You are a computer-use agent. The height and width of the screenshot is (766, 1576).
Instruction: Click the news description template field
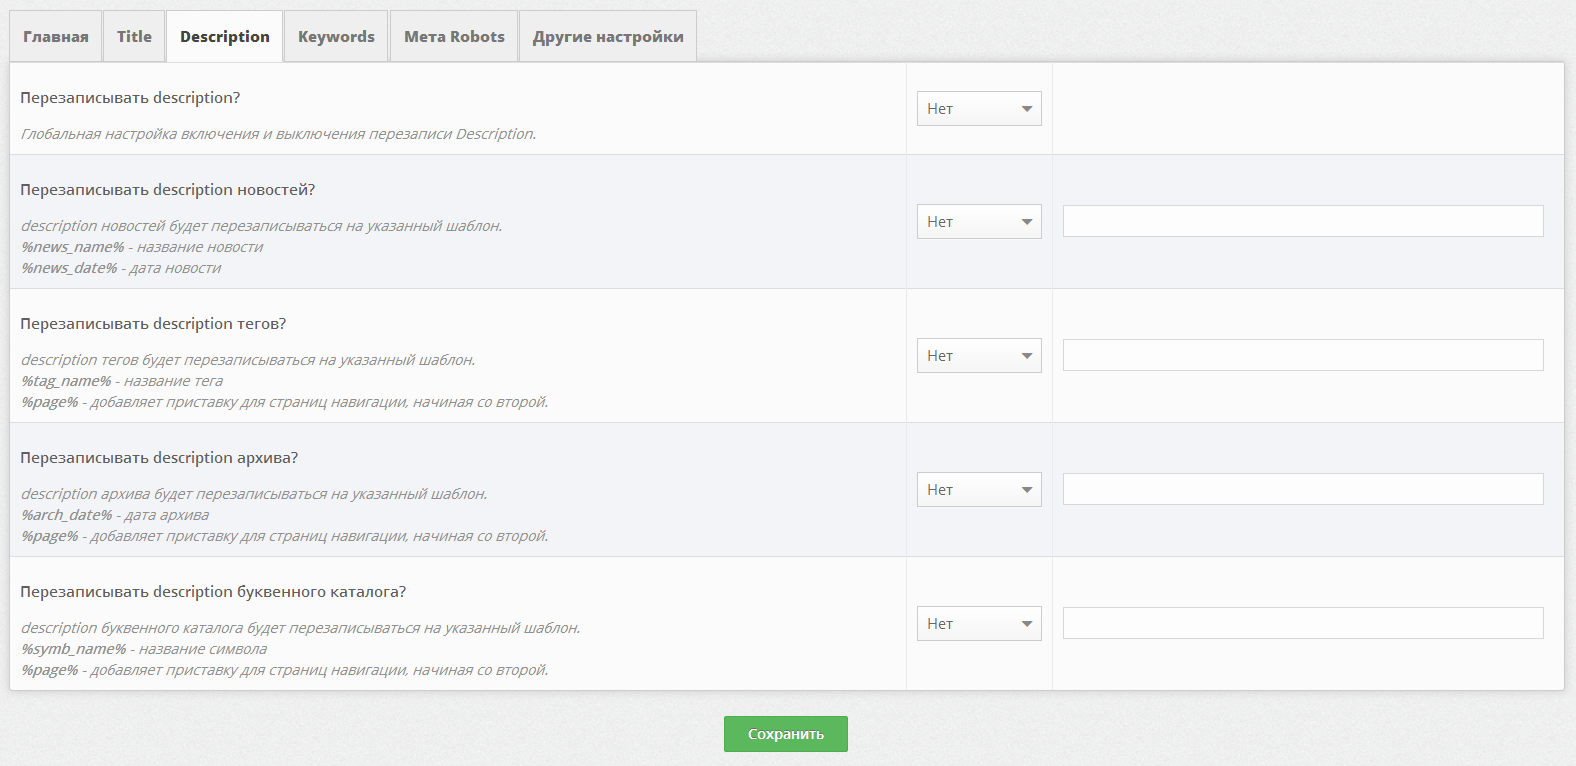coord(1302,221)
